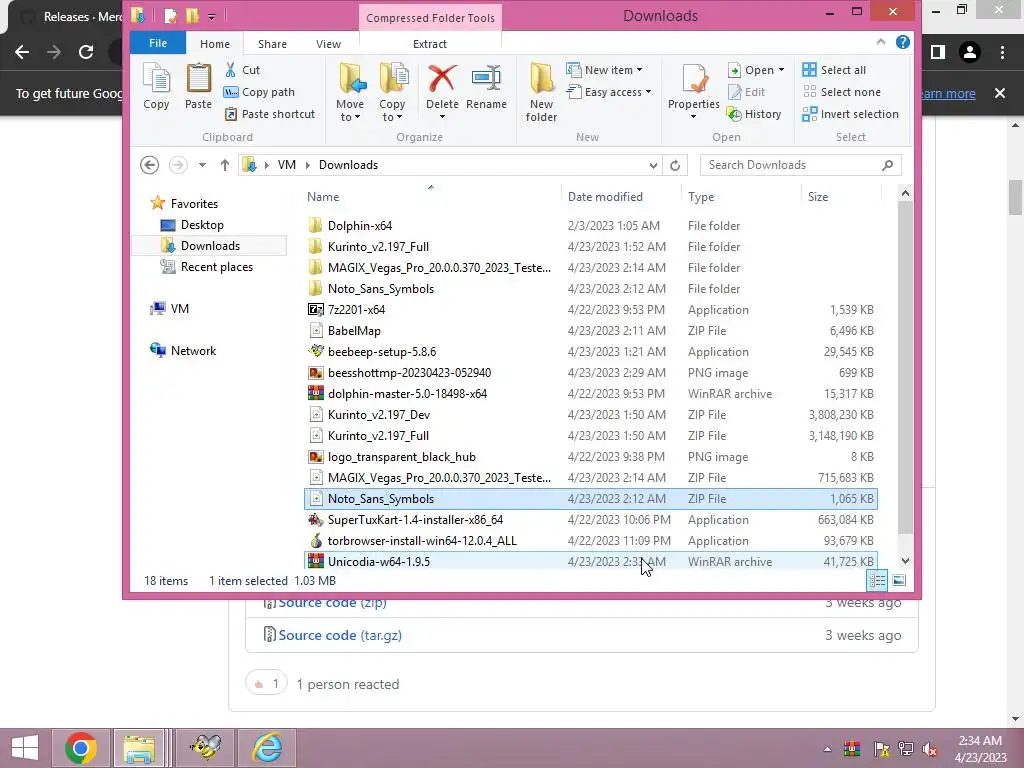Open Internet Explorer from the taskbar
The image size is (1024, 768).
click(268, 748)
